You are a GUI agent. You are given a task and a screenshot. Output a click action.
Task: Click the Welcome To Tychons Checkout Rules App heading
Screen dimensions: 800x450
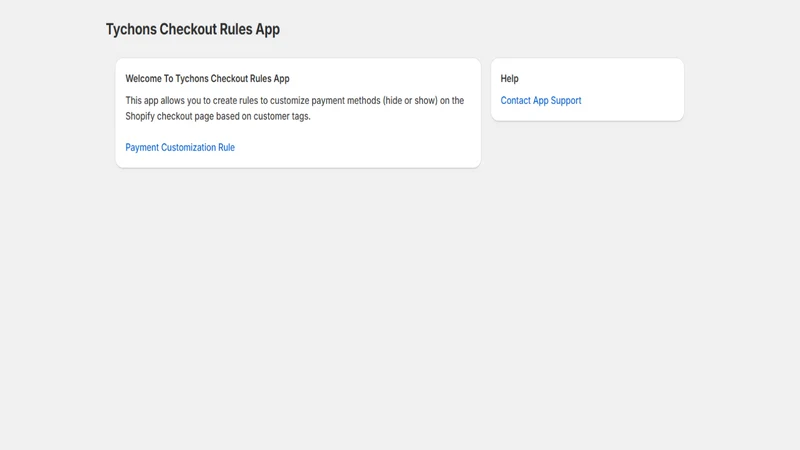pyautogui.click(x=207, y=79)
